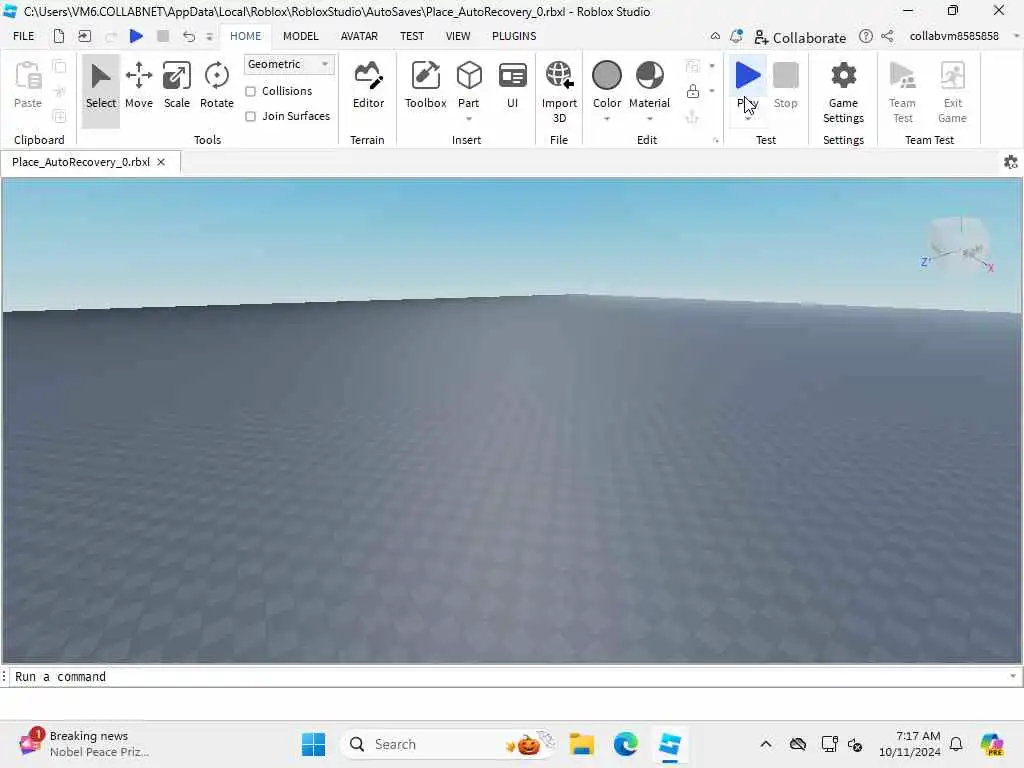
Task: Launch Microsoft Edge from the taskbar
Action: point(625,744)
